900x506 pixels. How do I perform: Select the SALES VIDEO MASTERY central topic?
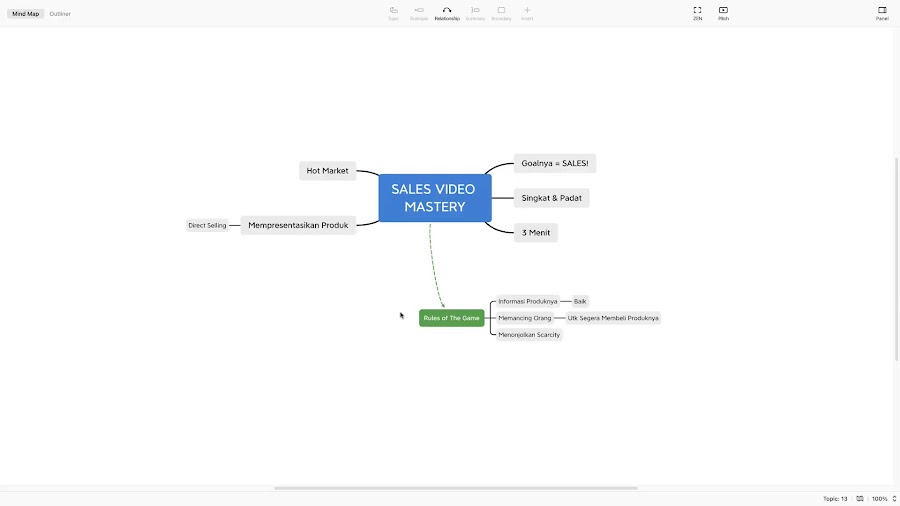435,198
